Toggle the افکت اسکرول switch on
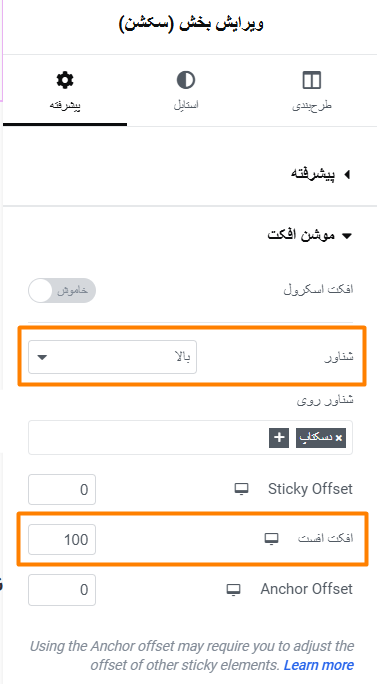Screen dimensions: 377x684 [x=62, y=291]
